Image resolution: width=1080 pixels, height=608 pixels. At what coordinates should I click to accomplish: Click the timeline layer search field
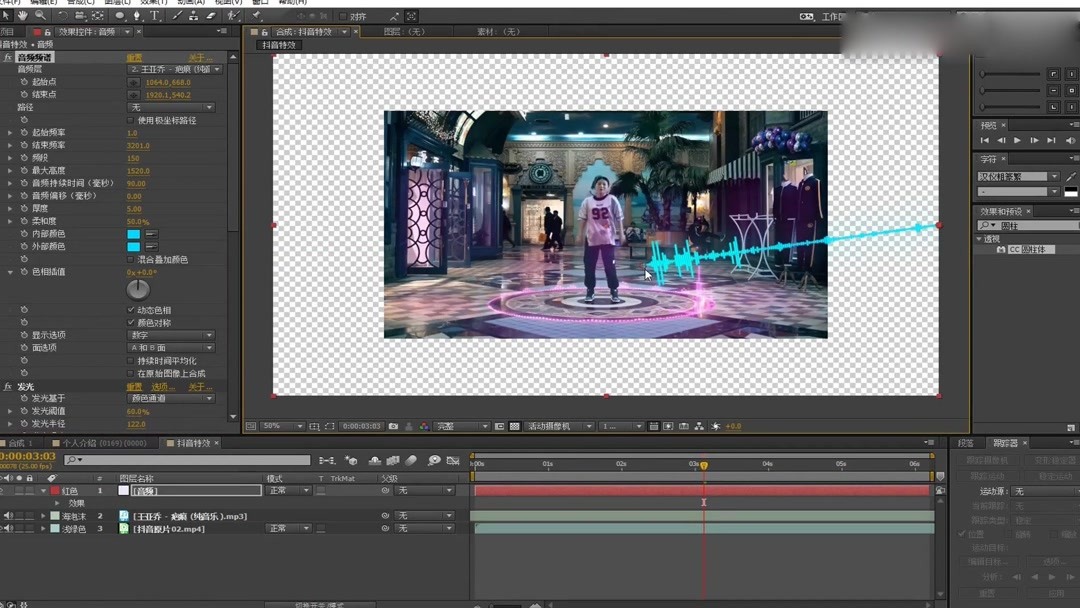pos(185,460)
